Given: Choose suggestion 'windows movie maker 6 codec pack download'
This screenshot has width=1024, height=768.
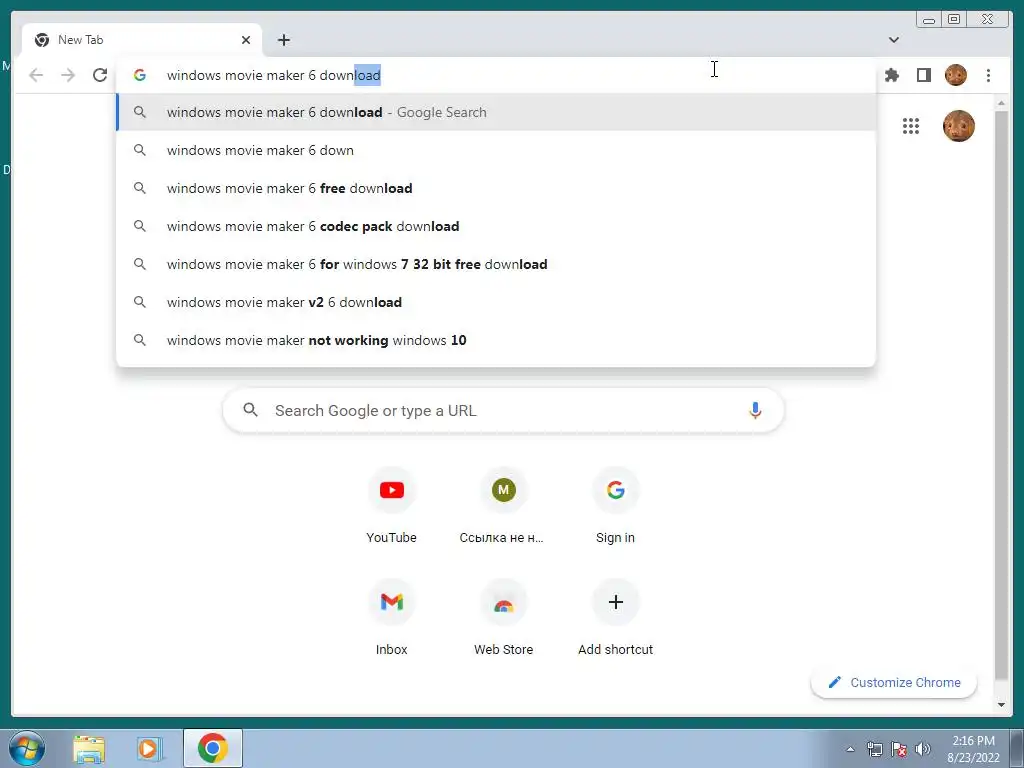Looking at the screenshot, I should click(x=496, y=226).
